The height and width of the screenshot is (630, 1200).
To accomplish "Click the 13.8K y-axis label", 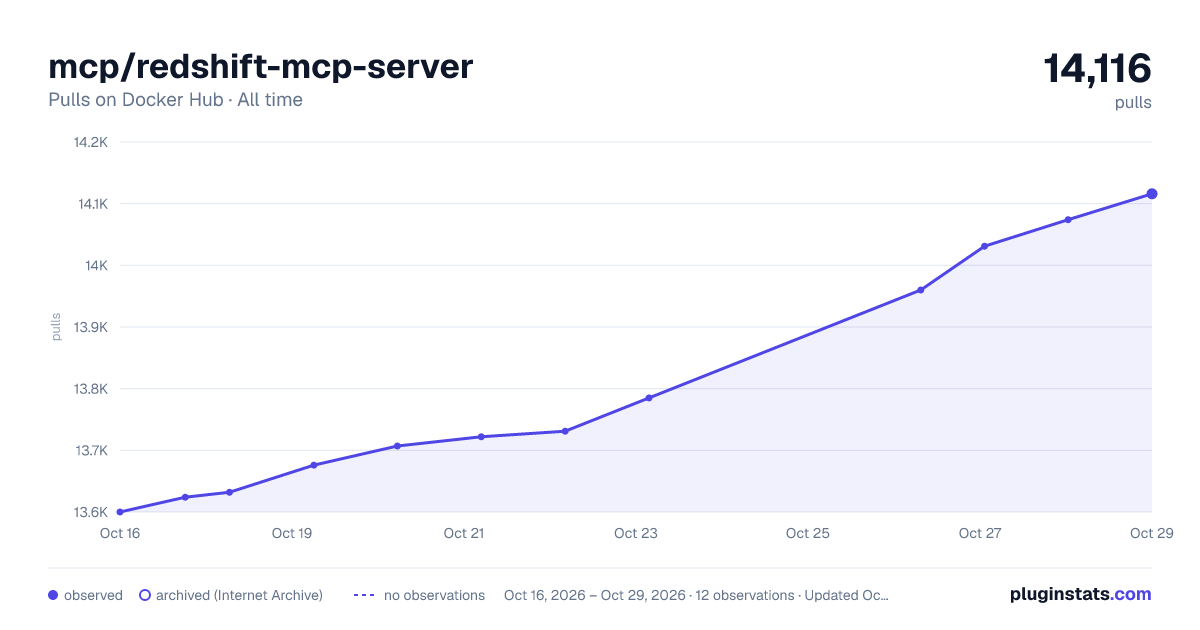I will [x=90, y=389].
